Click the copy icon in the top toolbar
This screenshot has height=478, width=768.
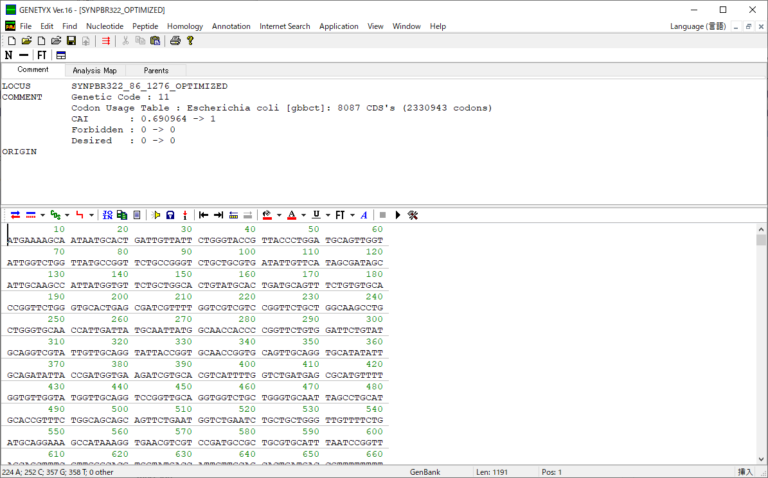point(140,41)
